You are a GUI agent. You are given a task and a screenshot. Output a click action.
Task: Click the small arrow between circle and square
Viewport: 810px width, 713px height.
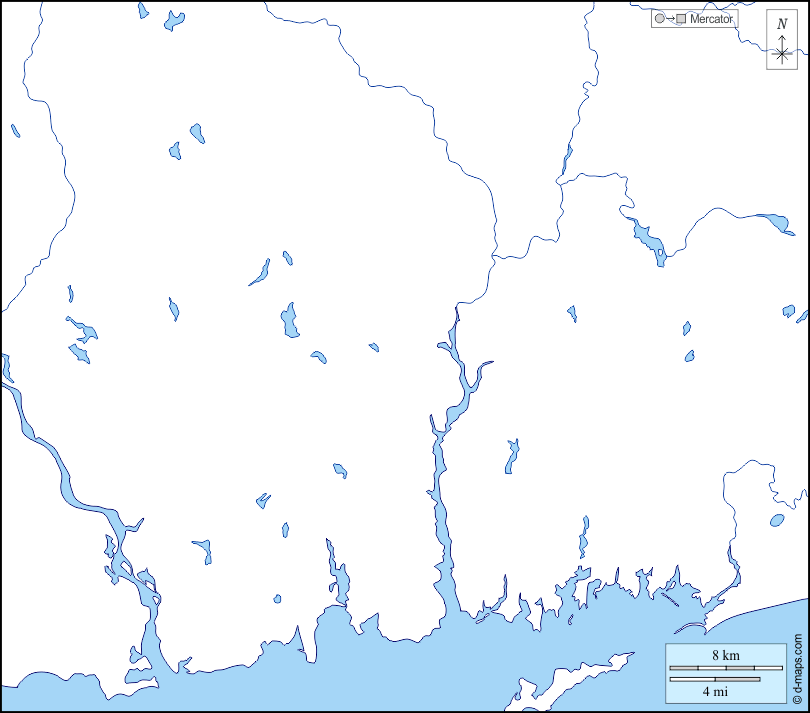click(669, 19)
